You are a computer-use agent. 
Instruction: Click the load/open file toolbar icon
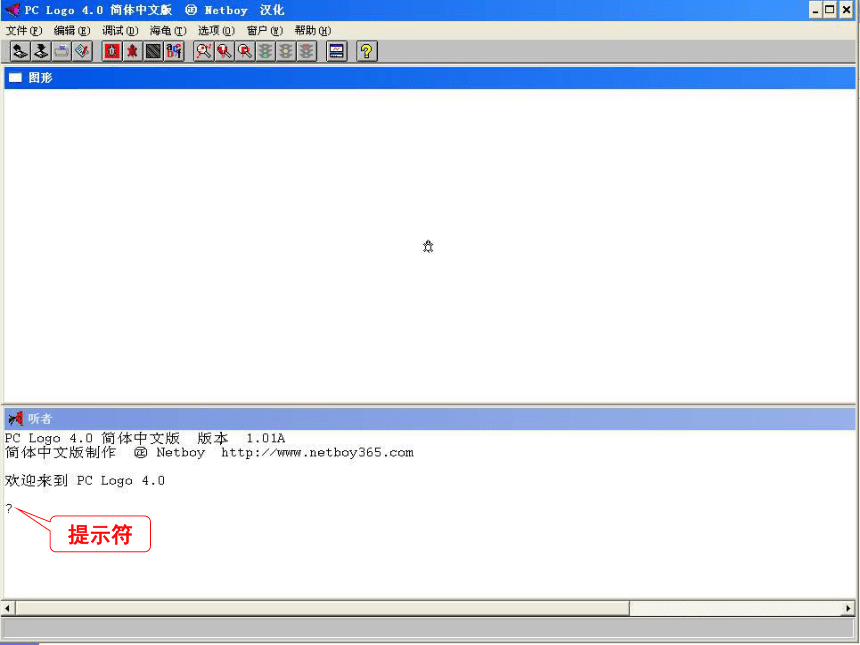[20, 52]
